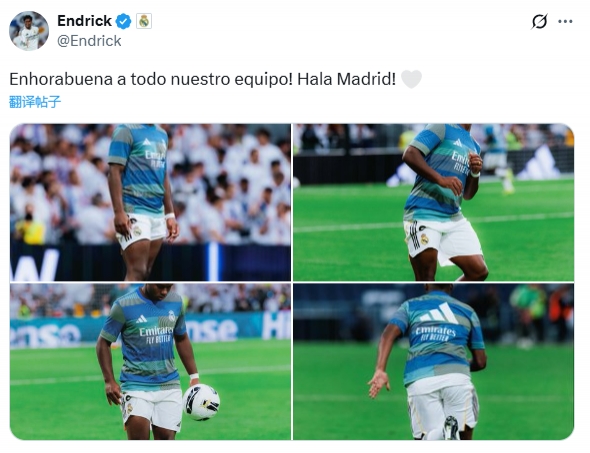Click the soccer ball in the ball photo
The image size is (590, 453).
201,402
